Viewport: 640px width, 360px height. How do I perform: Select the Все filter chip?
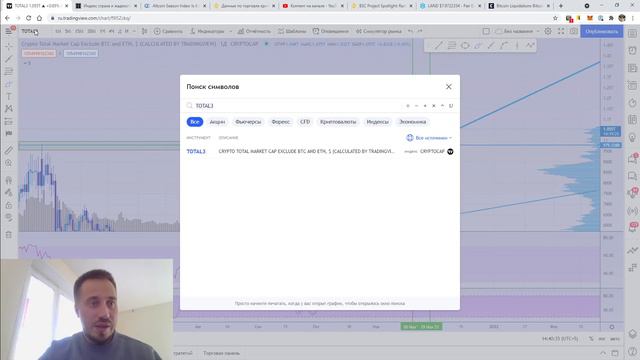click(195, 122)
